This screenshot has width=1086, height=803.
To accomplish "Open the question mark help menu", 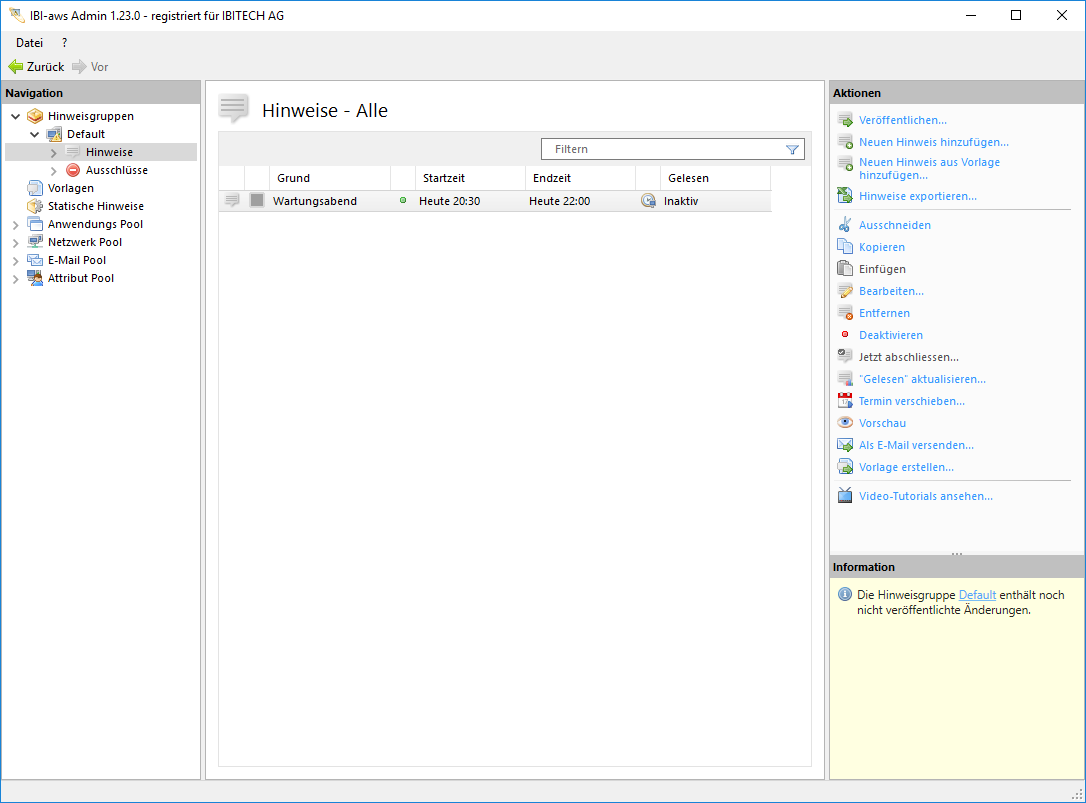I will pos(65,43).
